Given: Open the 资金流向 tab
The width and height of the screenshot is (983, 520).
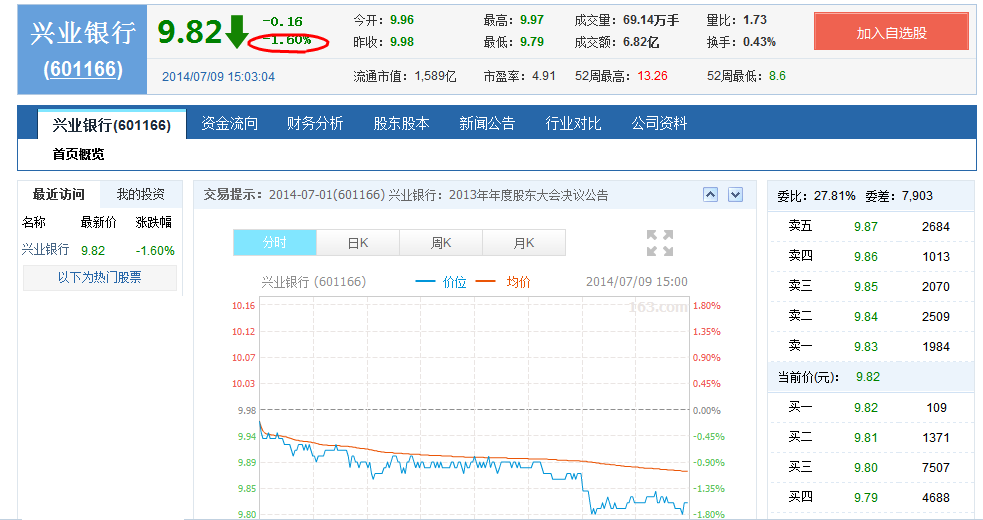Looking at the screenshot, I should [229, 124].
